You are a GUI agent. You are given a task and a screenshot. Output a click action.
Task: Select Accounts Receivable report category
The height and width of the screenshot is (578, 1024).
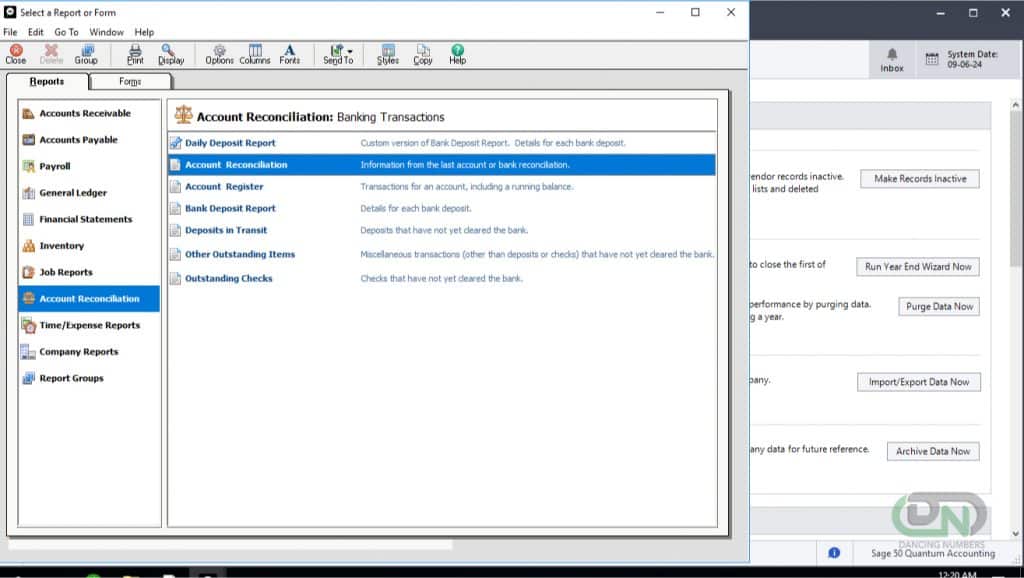[x=89, y=114]
